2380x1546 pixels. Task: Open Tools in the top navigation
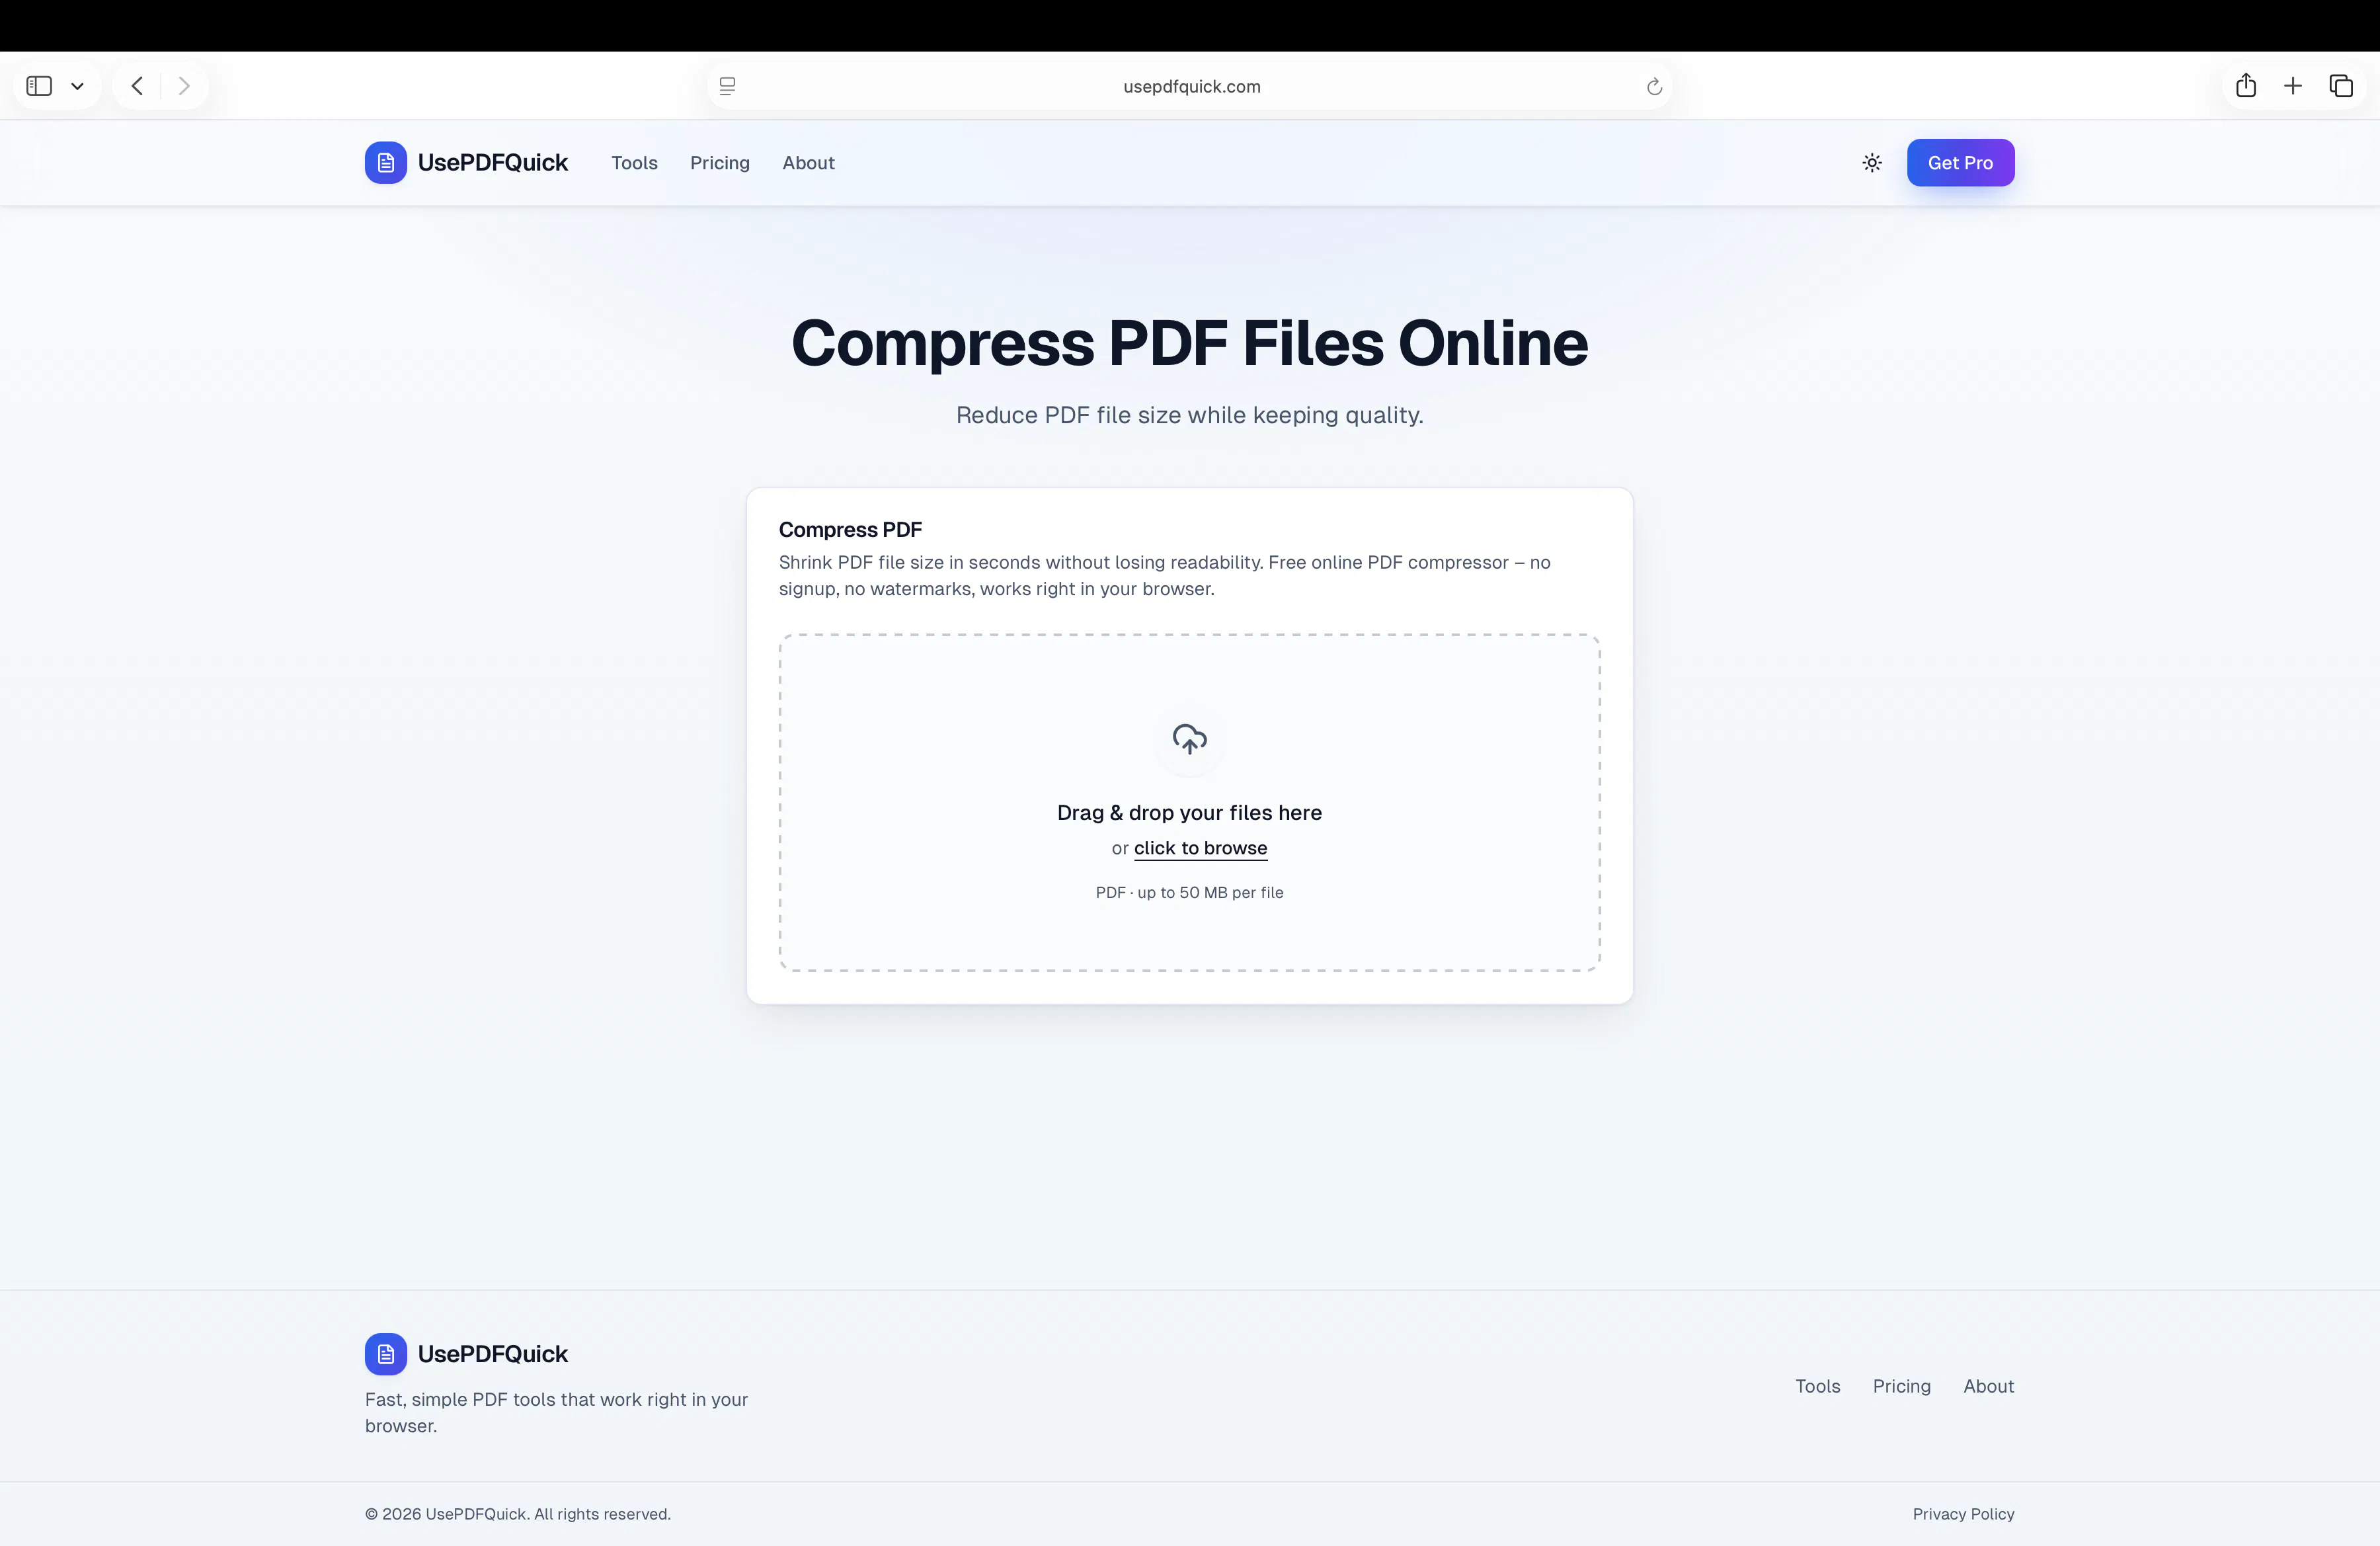point(635,163)
